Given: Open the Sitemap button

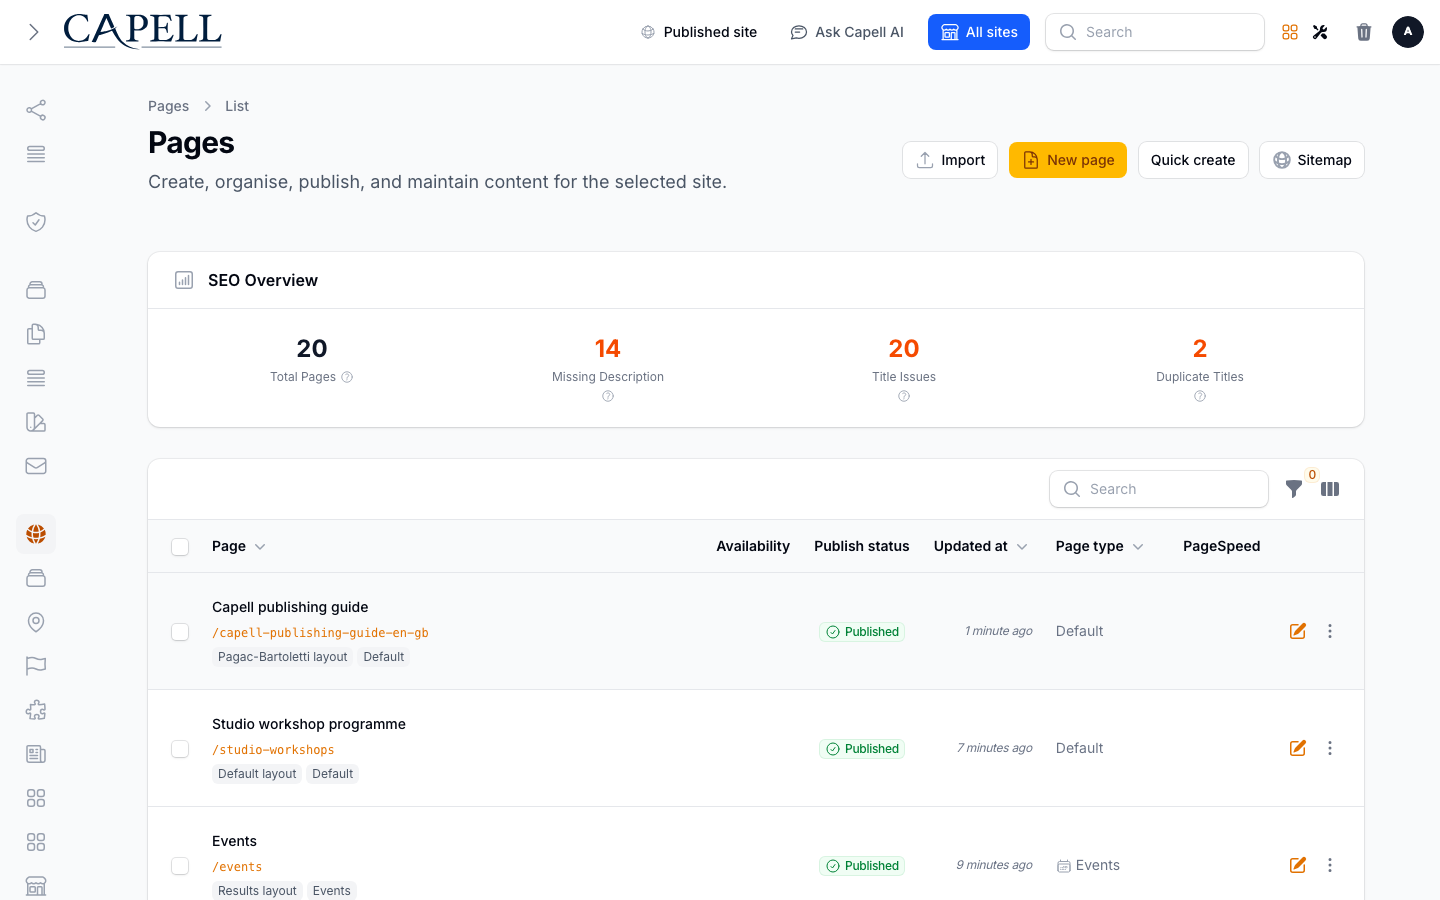Looking at the screenshot, I should tap(1312, 160).
